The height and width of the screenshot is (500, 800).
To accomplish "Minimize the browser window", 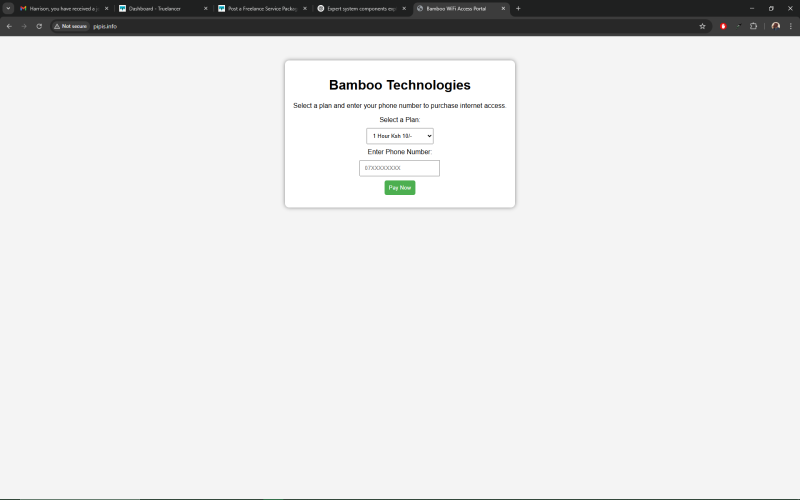I will tap(752, 9).
